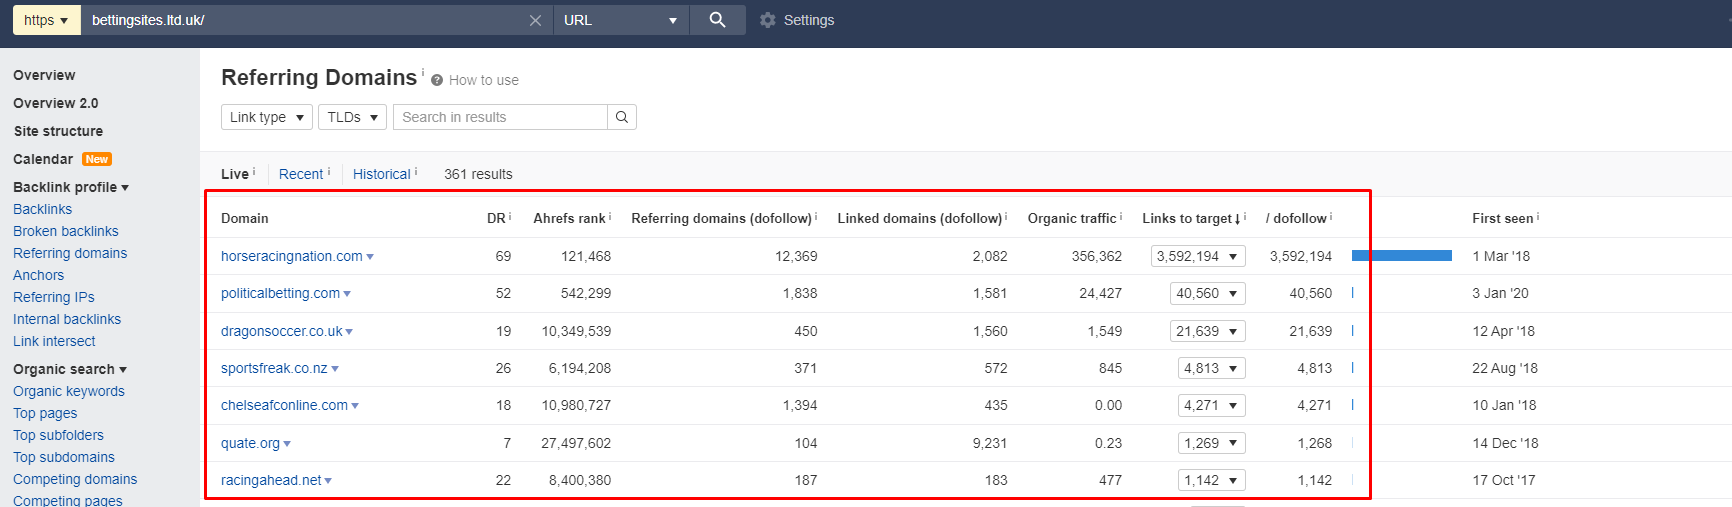The height and width of the screenshot is (507, 1732).
Task: Open Referring domains sidebar link
Action: click(x=70, y=253)
